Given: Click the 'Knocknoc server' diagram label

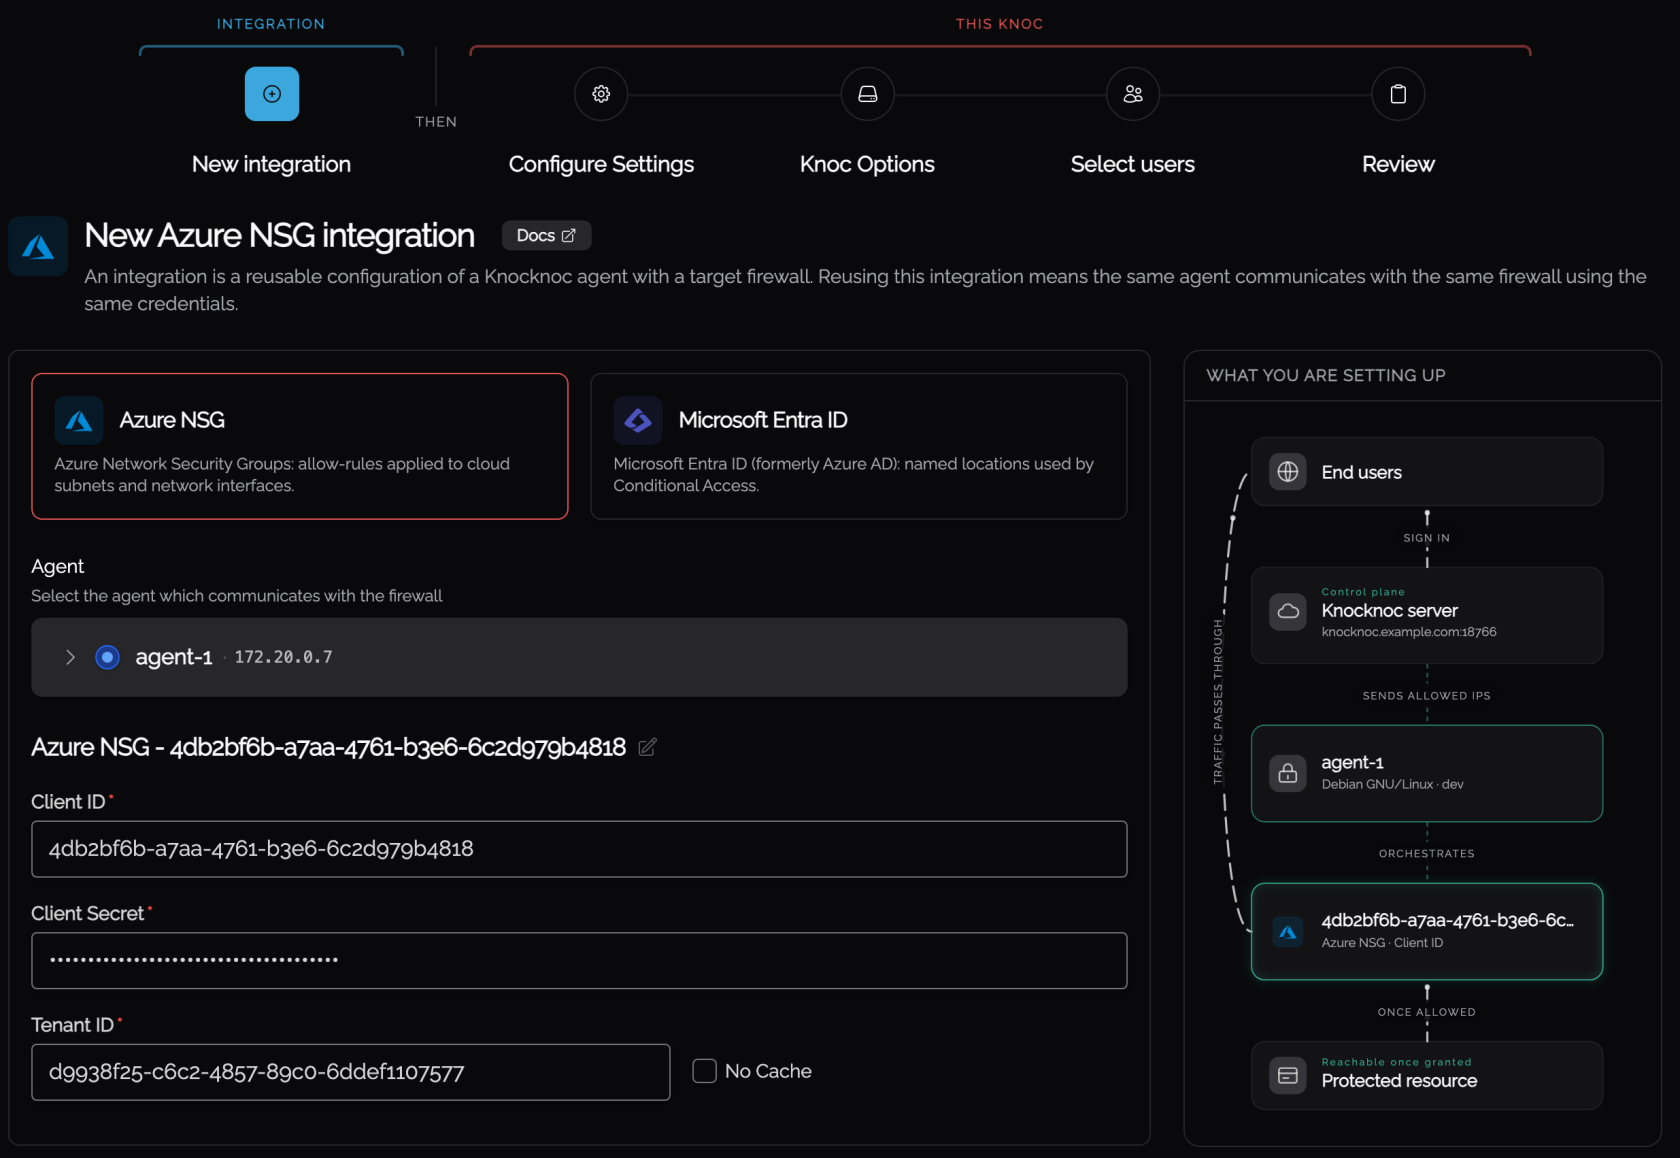Looking at the screenshot, I should (1389, 610).
